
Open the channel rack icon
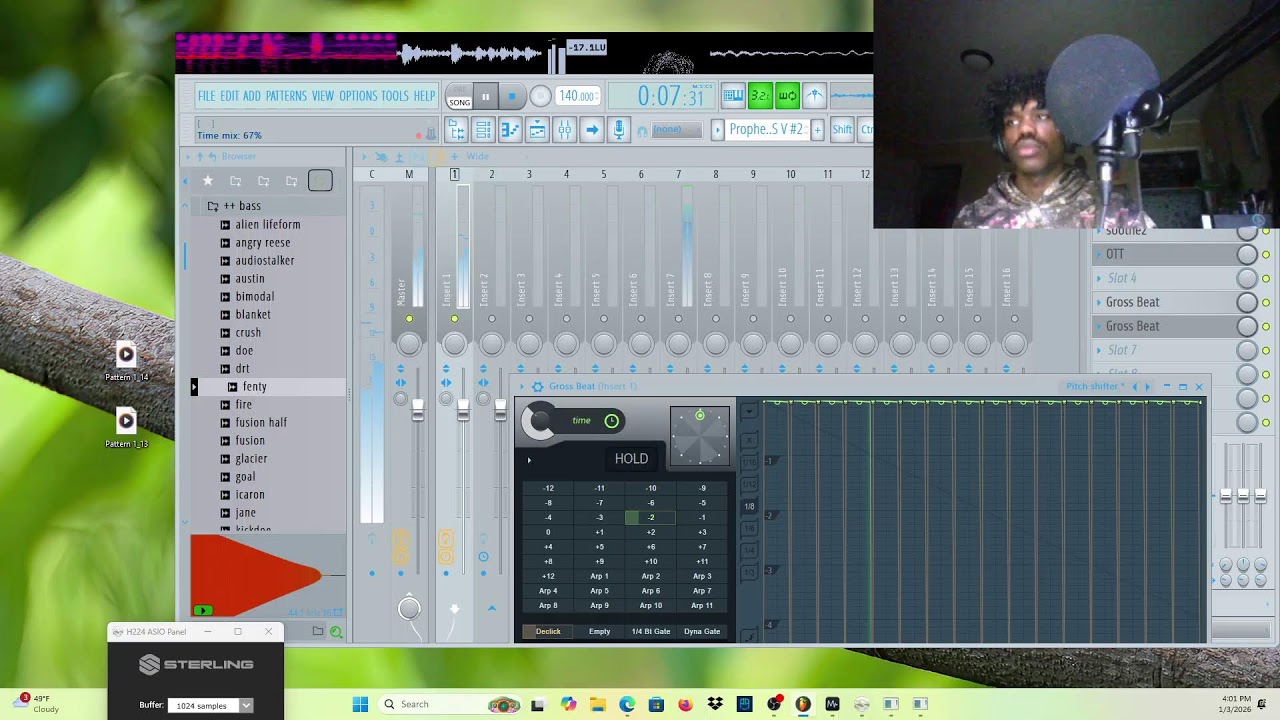coord(483,129)
